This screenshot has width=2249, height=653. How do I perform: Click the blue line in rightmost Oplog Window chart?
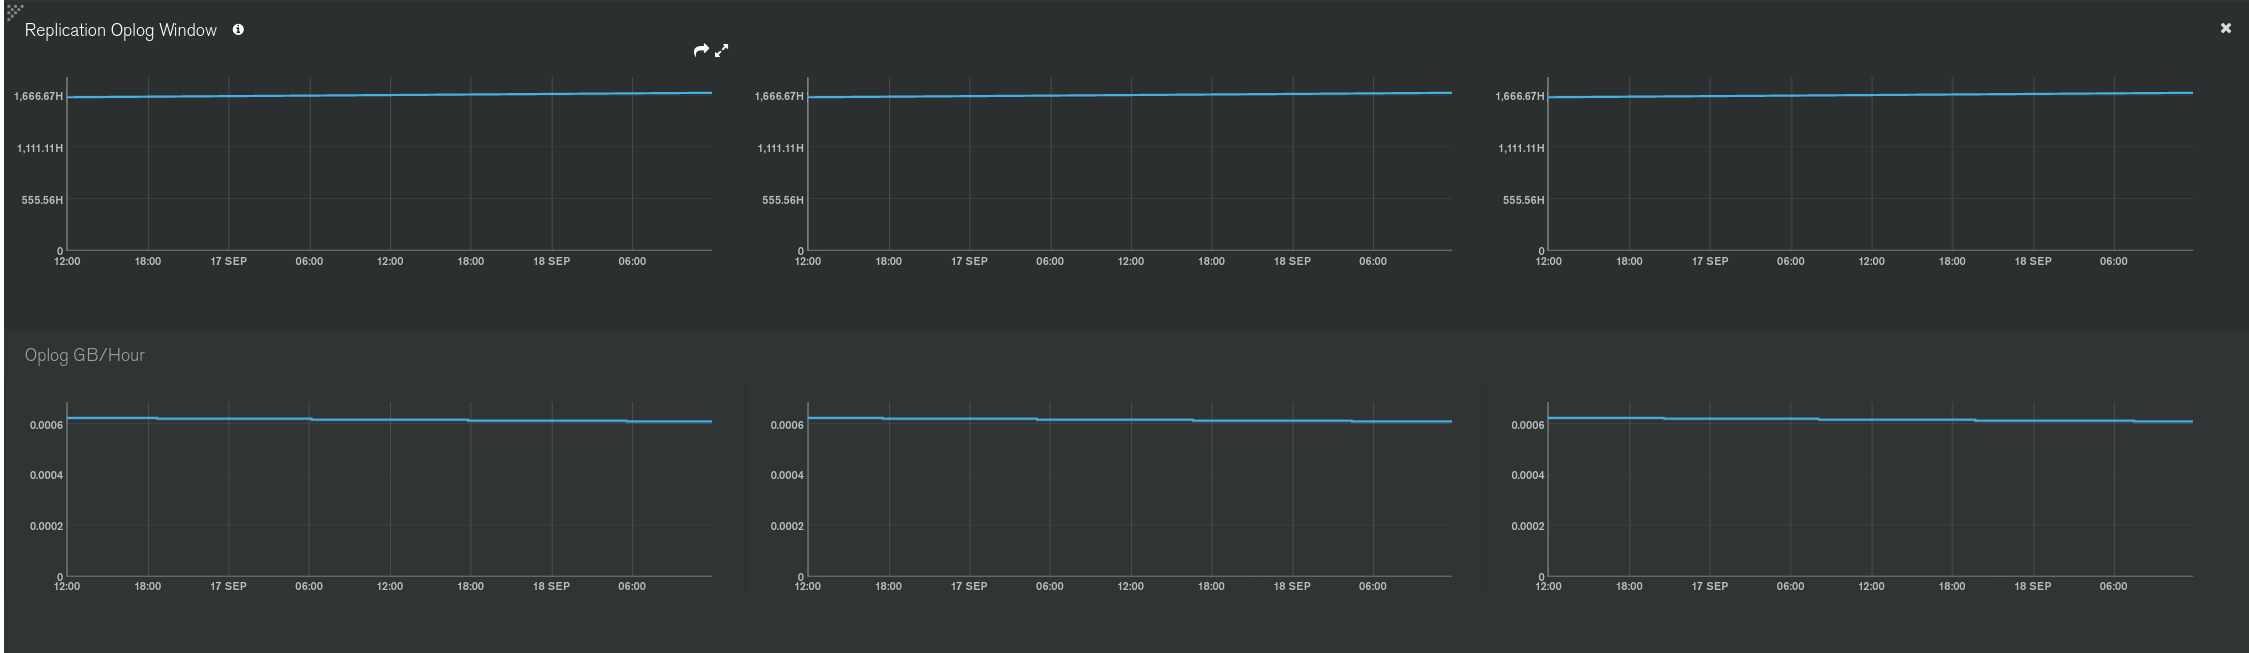[x=1870, y=95]
